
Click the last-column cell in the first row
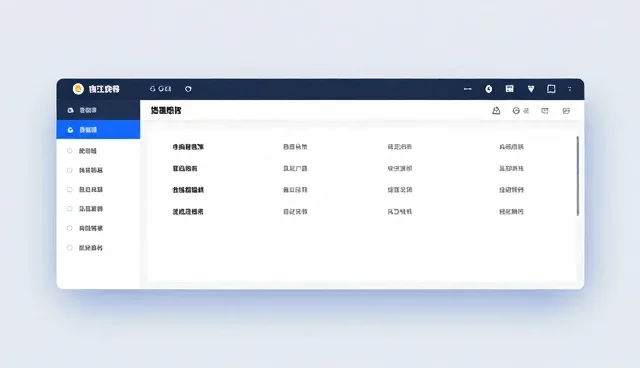511,147
